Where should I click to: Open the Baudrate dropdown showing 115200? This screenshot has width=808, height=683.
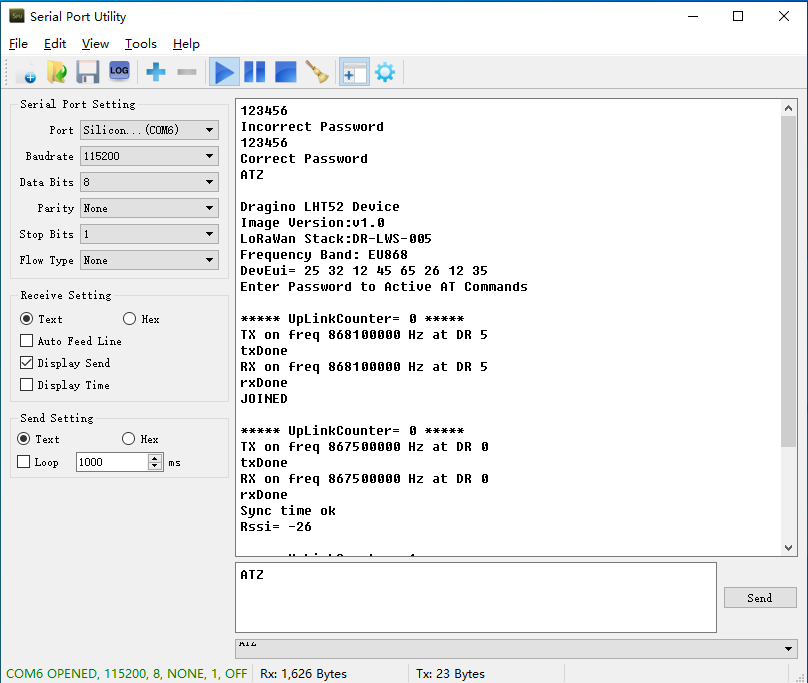click(x=149, y=156)
